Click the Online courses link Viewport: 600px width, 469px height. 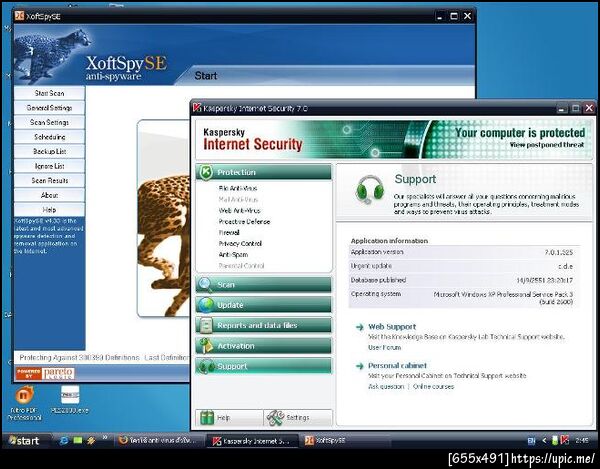pyautogui.click(x=434, y=386)
